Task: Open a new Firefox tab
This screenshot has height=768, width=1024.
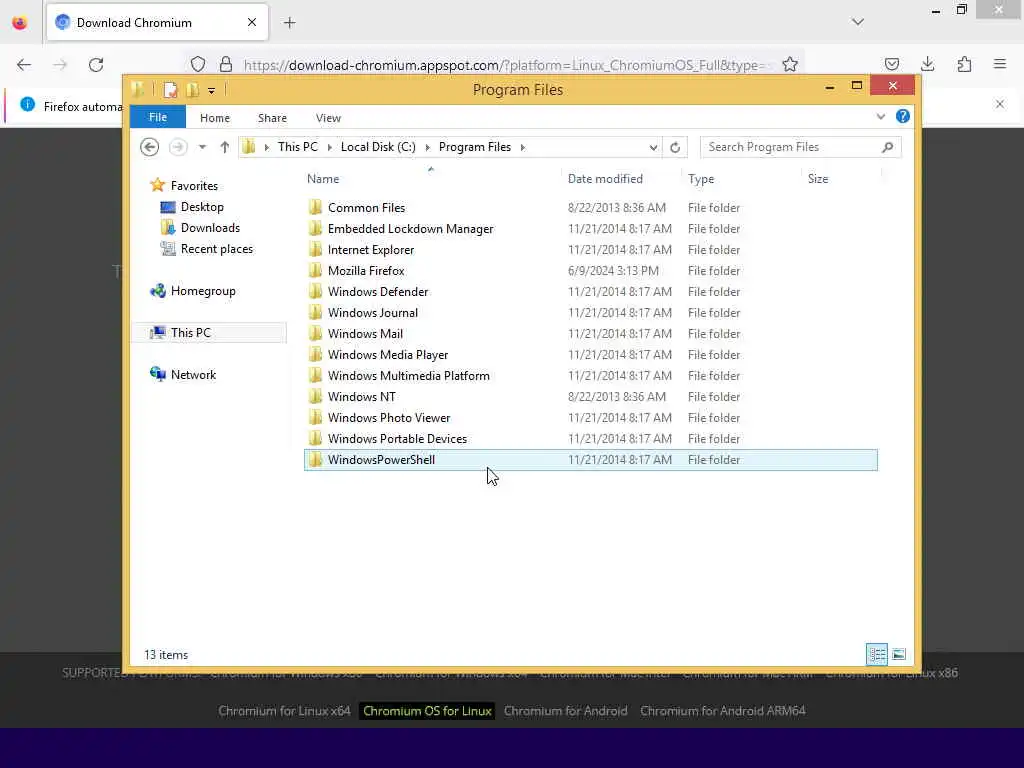Action: point(289,23)
